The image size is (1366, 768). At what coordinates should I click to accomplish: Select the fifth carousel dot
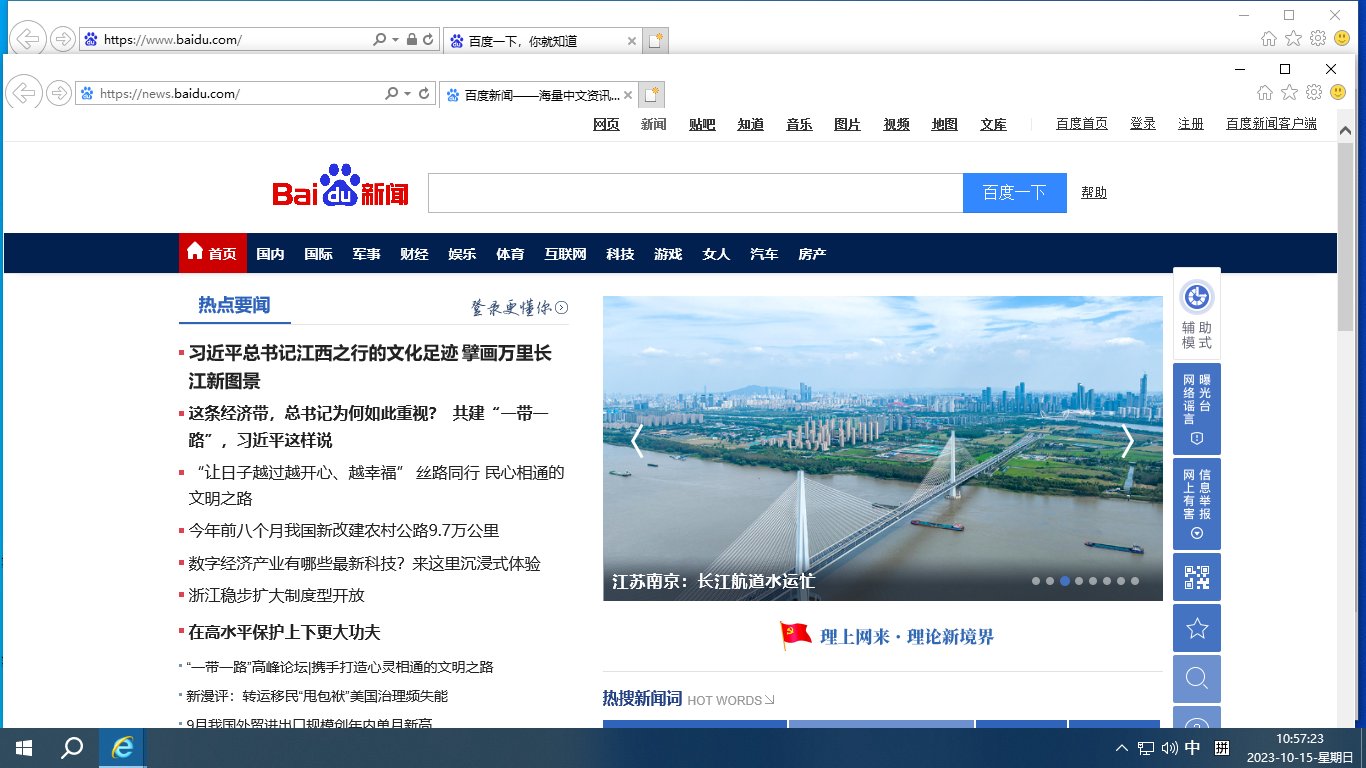[1092, 579]
